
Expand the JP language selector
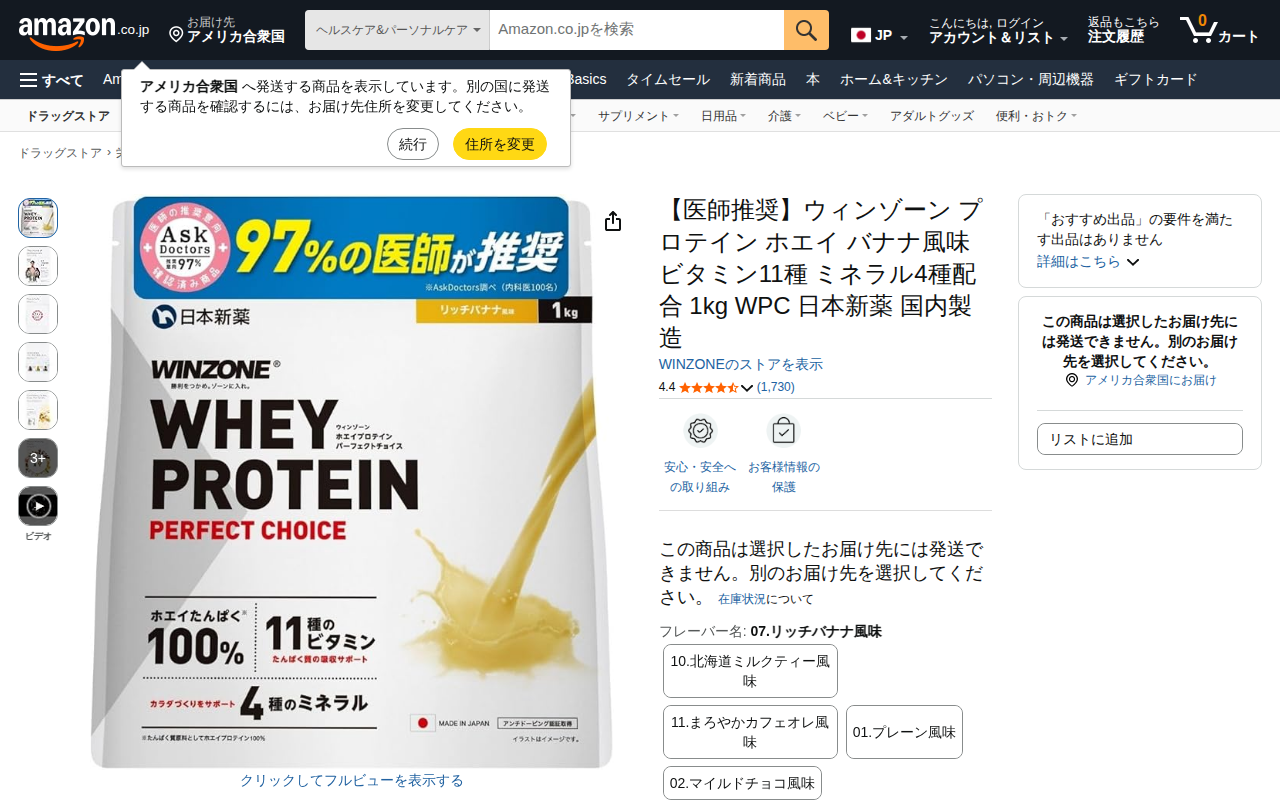click(879, 35)
